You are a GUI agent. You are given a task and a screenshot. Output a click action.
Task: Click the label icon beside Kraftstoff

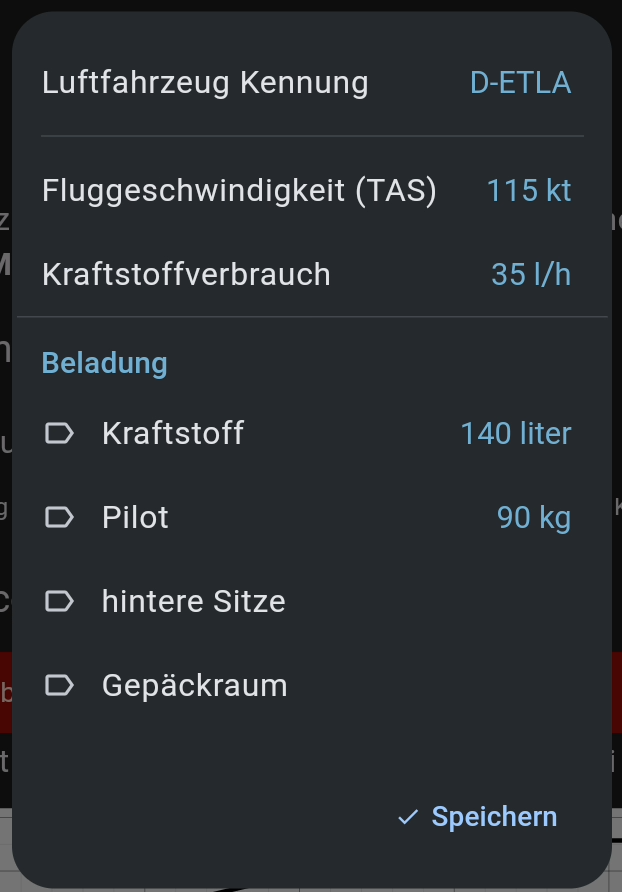pos(60,434)
